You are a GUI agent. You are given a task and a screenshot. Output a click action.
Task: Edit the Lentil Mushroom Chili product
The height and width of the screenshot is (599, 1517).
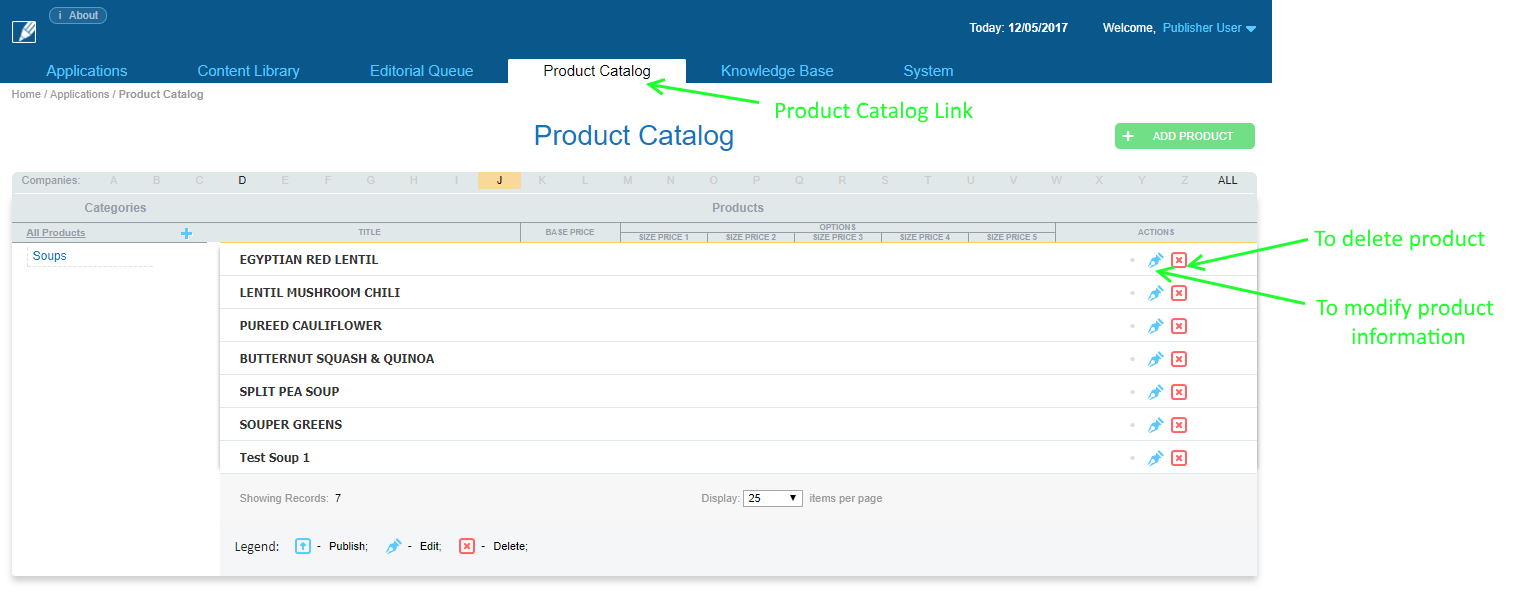[1156, 293]
